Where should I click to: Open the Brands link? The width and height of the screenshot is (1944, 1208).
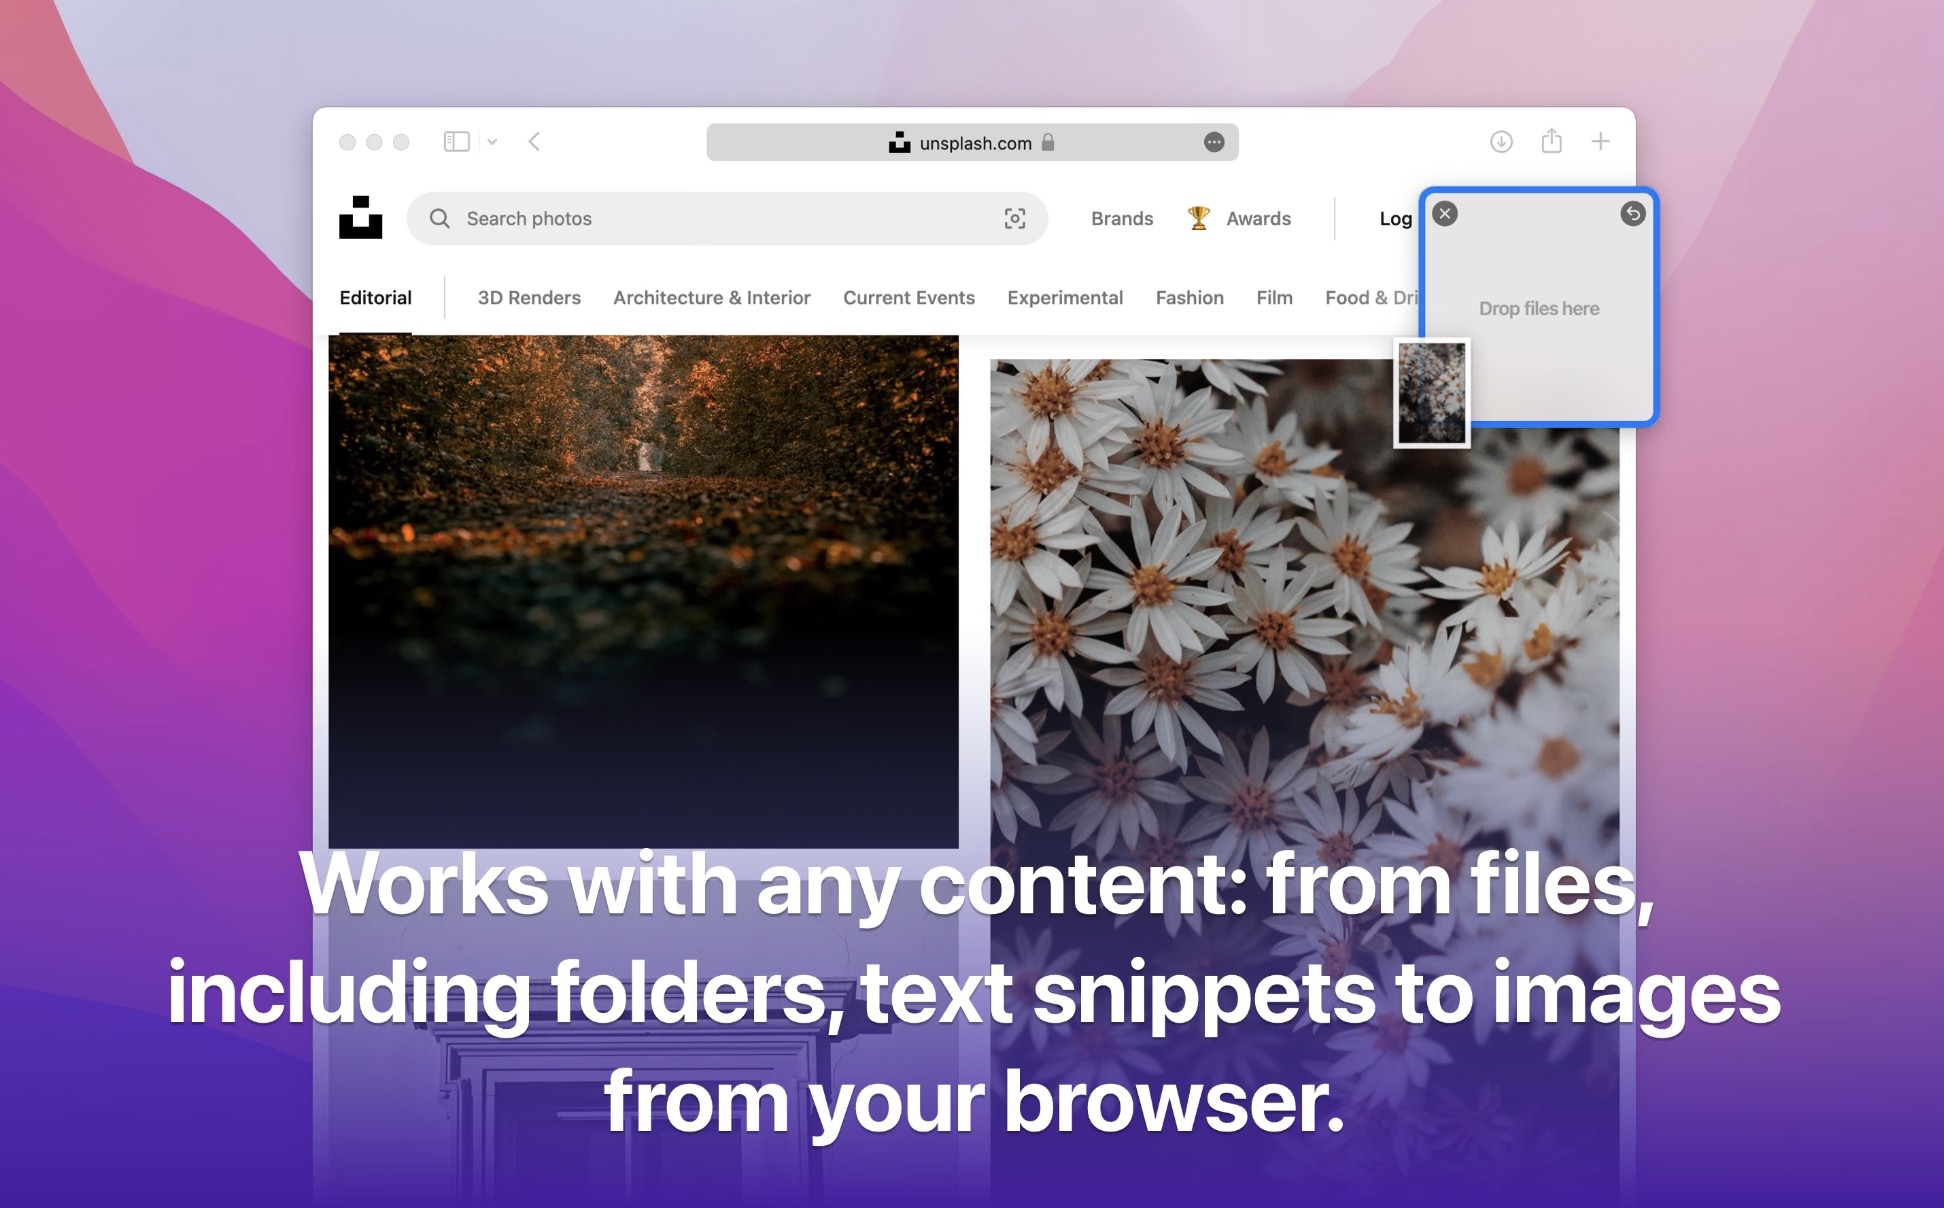(1121, 219)
